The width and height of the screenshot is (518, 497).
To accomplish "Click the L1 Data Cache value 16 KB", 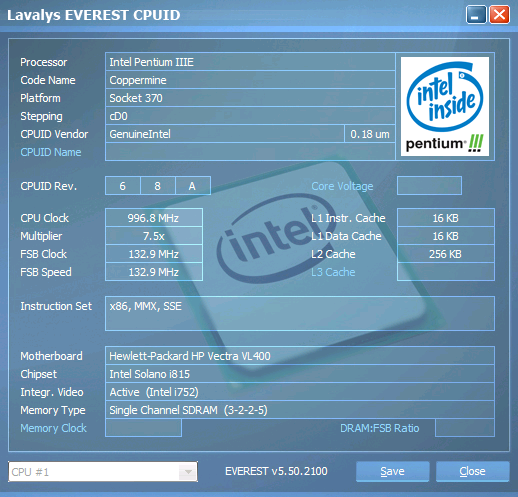I will 446,236.
